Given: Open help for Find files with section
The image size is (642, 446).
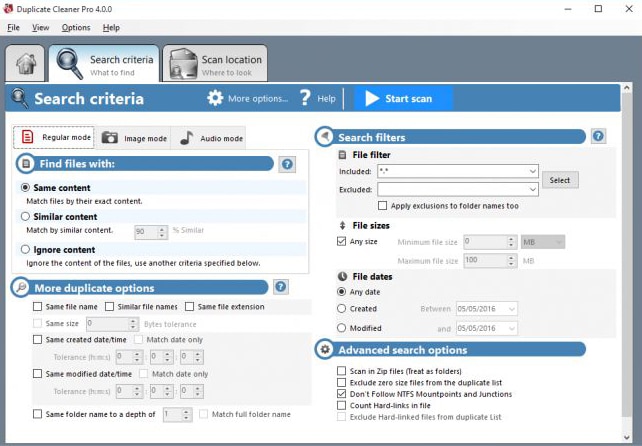Looking at the screenshot, I should coord(287,164).
